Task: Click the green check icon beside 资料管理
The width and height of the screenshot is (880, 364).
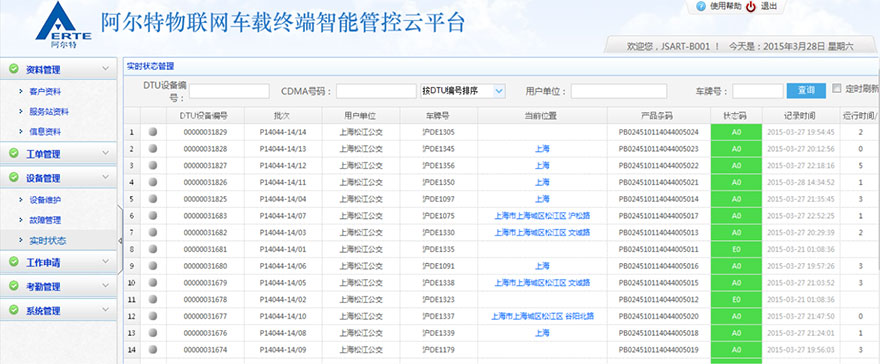Action: point(14,69)
